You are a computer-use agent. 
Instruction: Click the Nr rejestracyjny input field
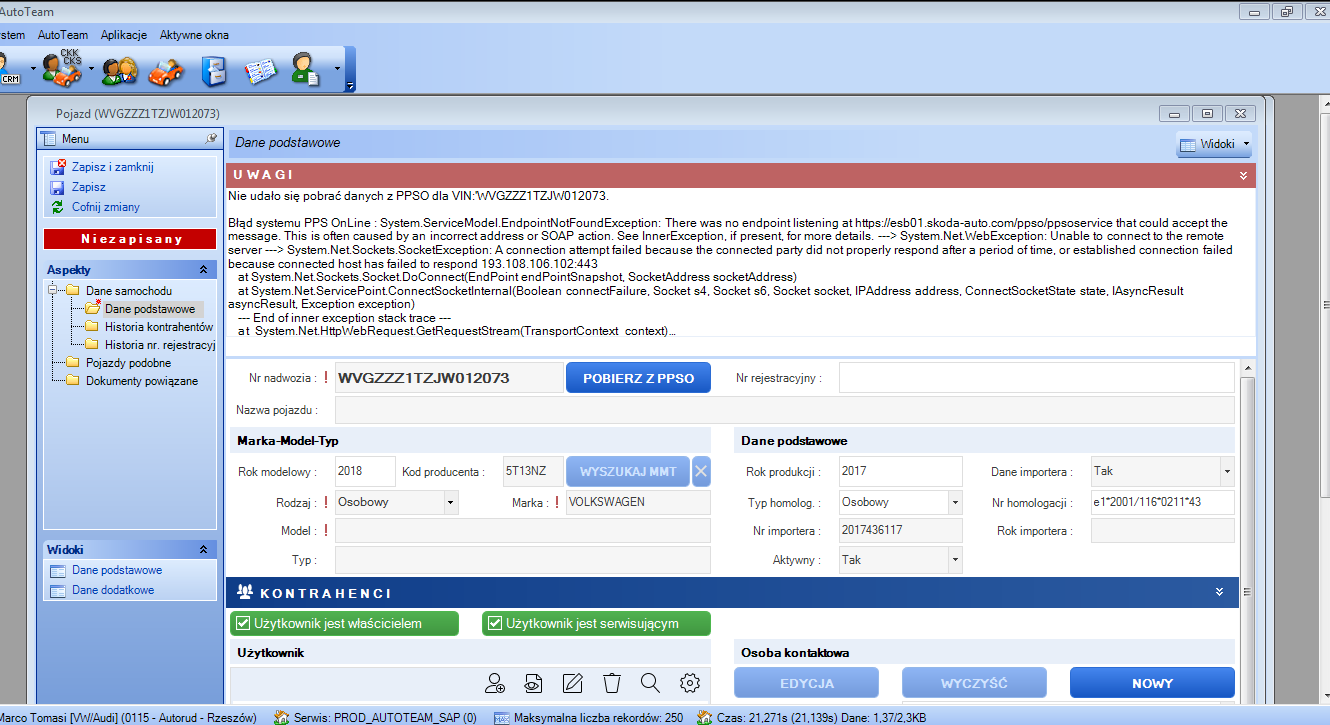[x=1036, y=378]
